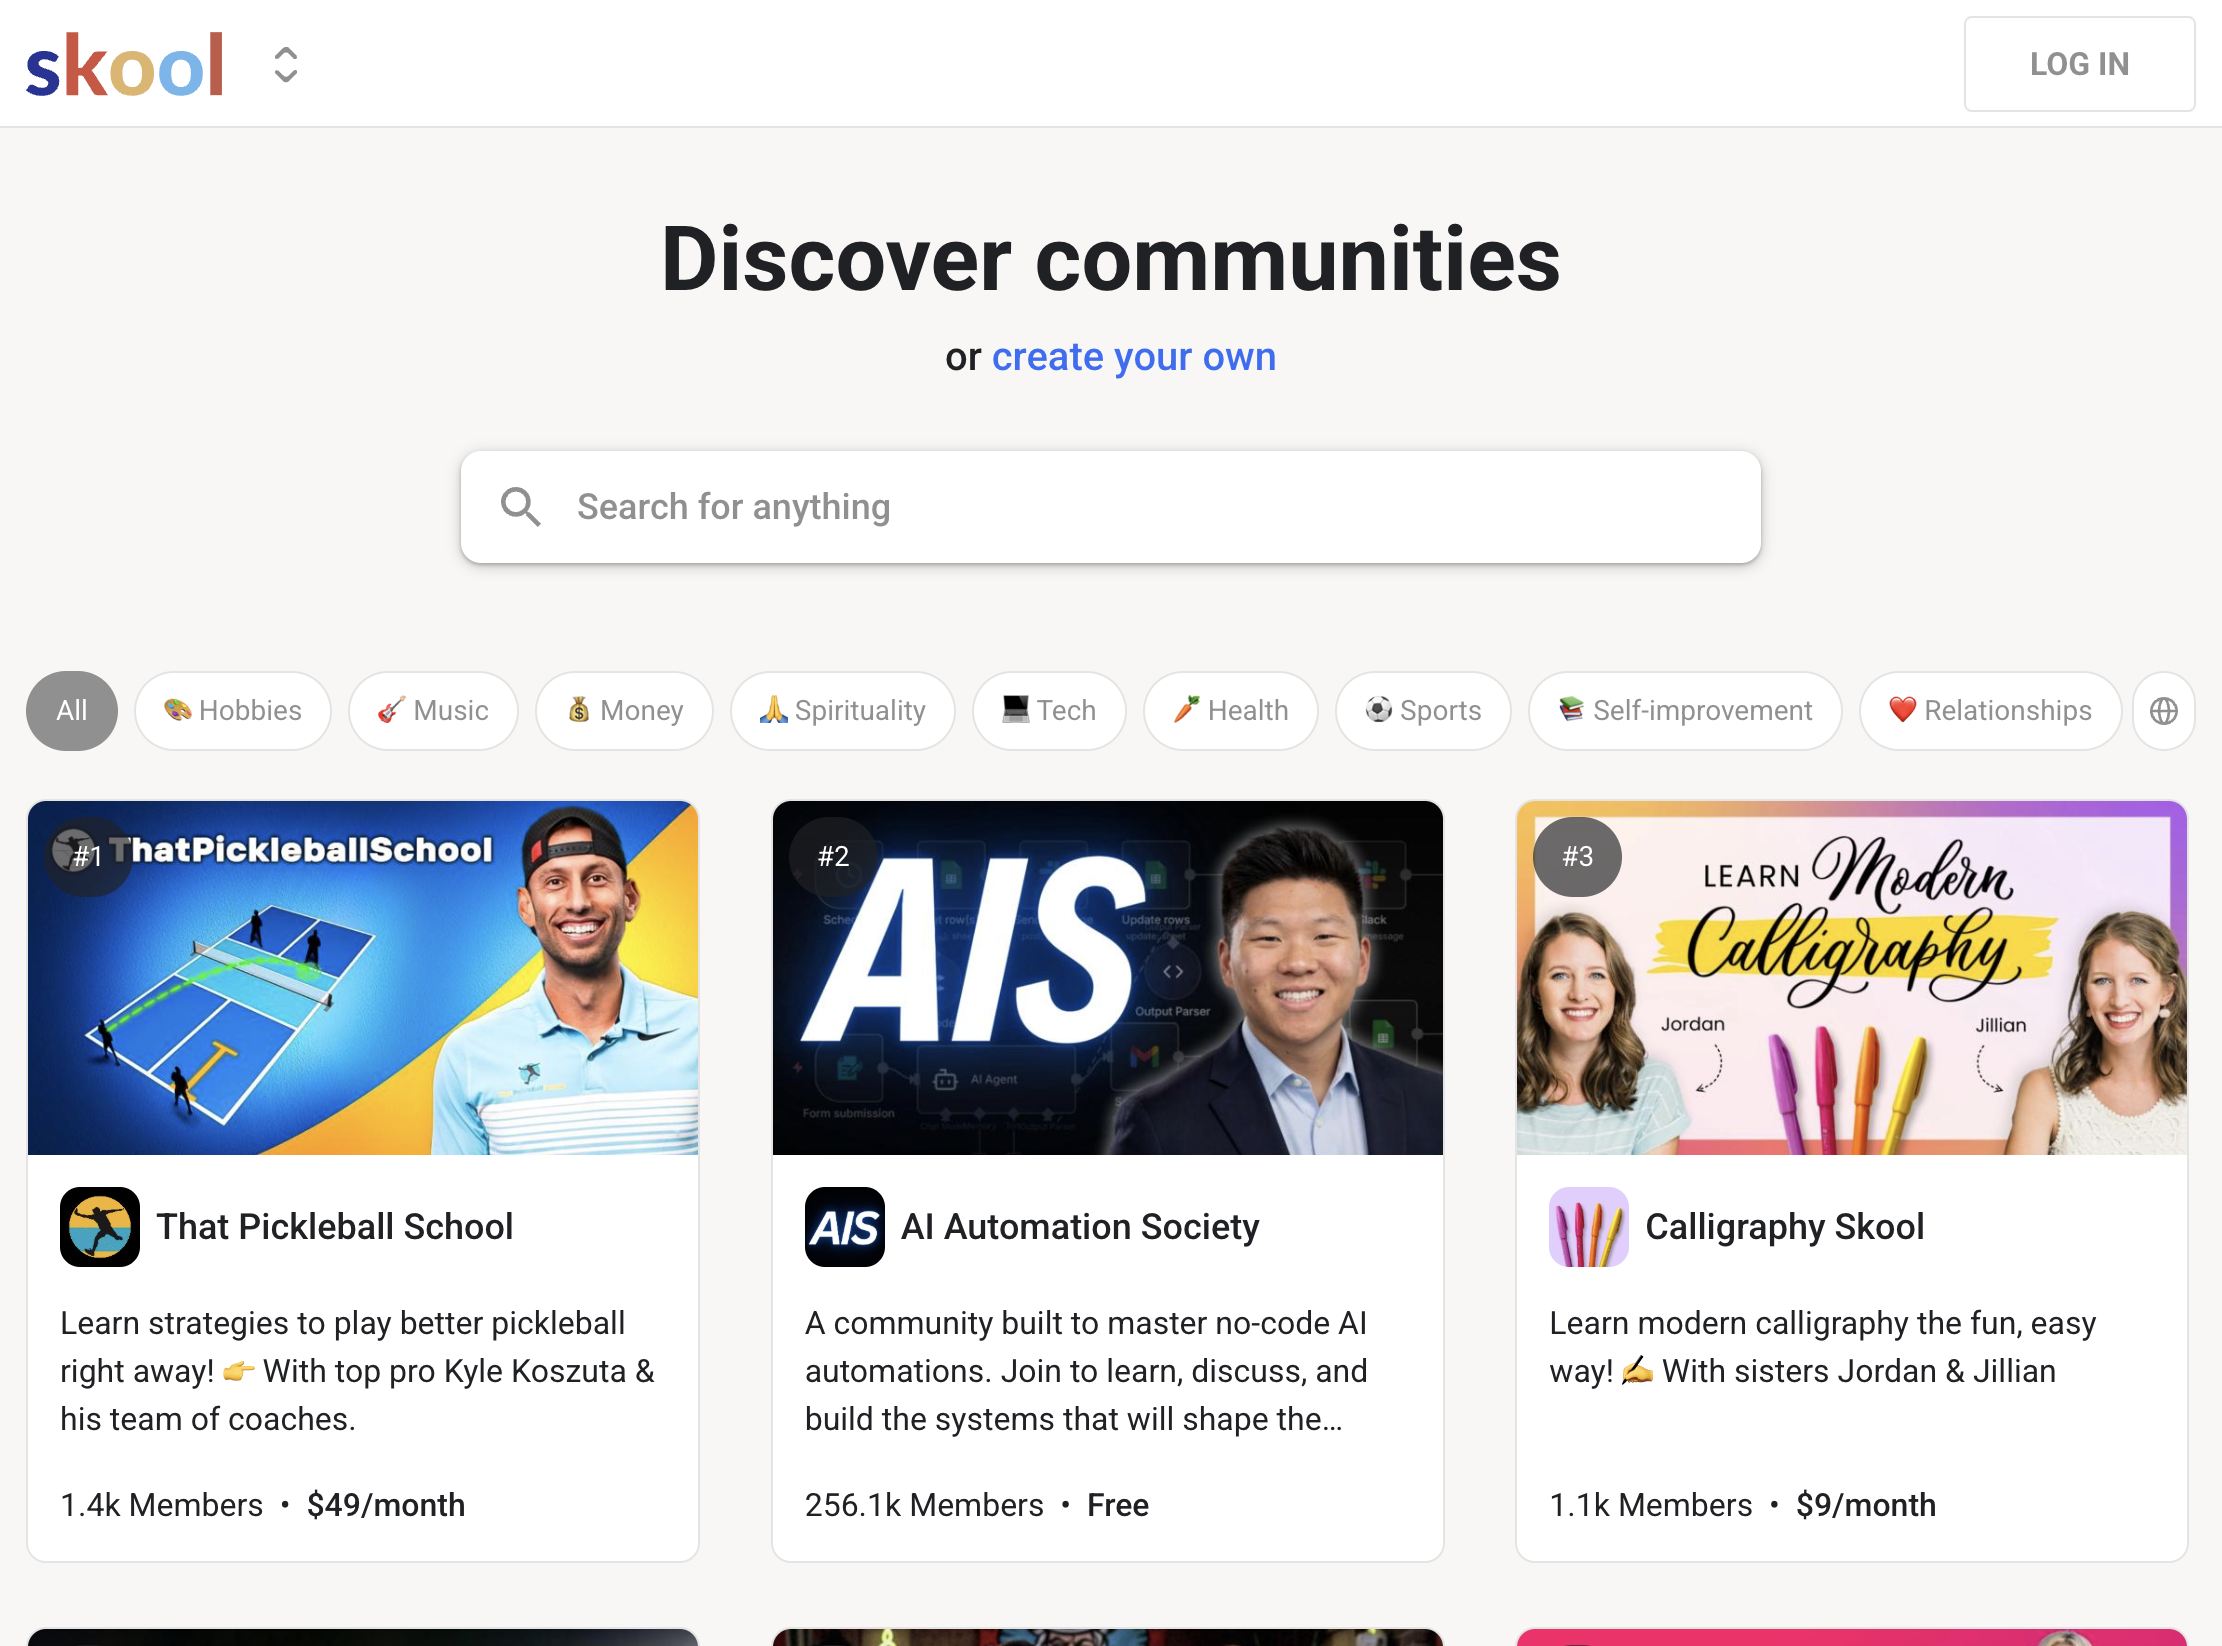The image size is (2222, 1646).
Task: Choose the Spirituality category chip
Action: click(842, 711)
